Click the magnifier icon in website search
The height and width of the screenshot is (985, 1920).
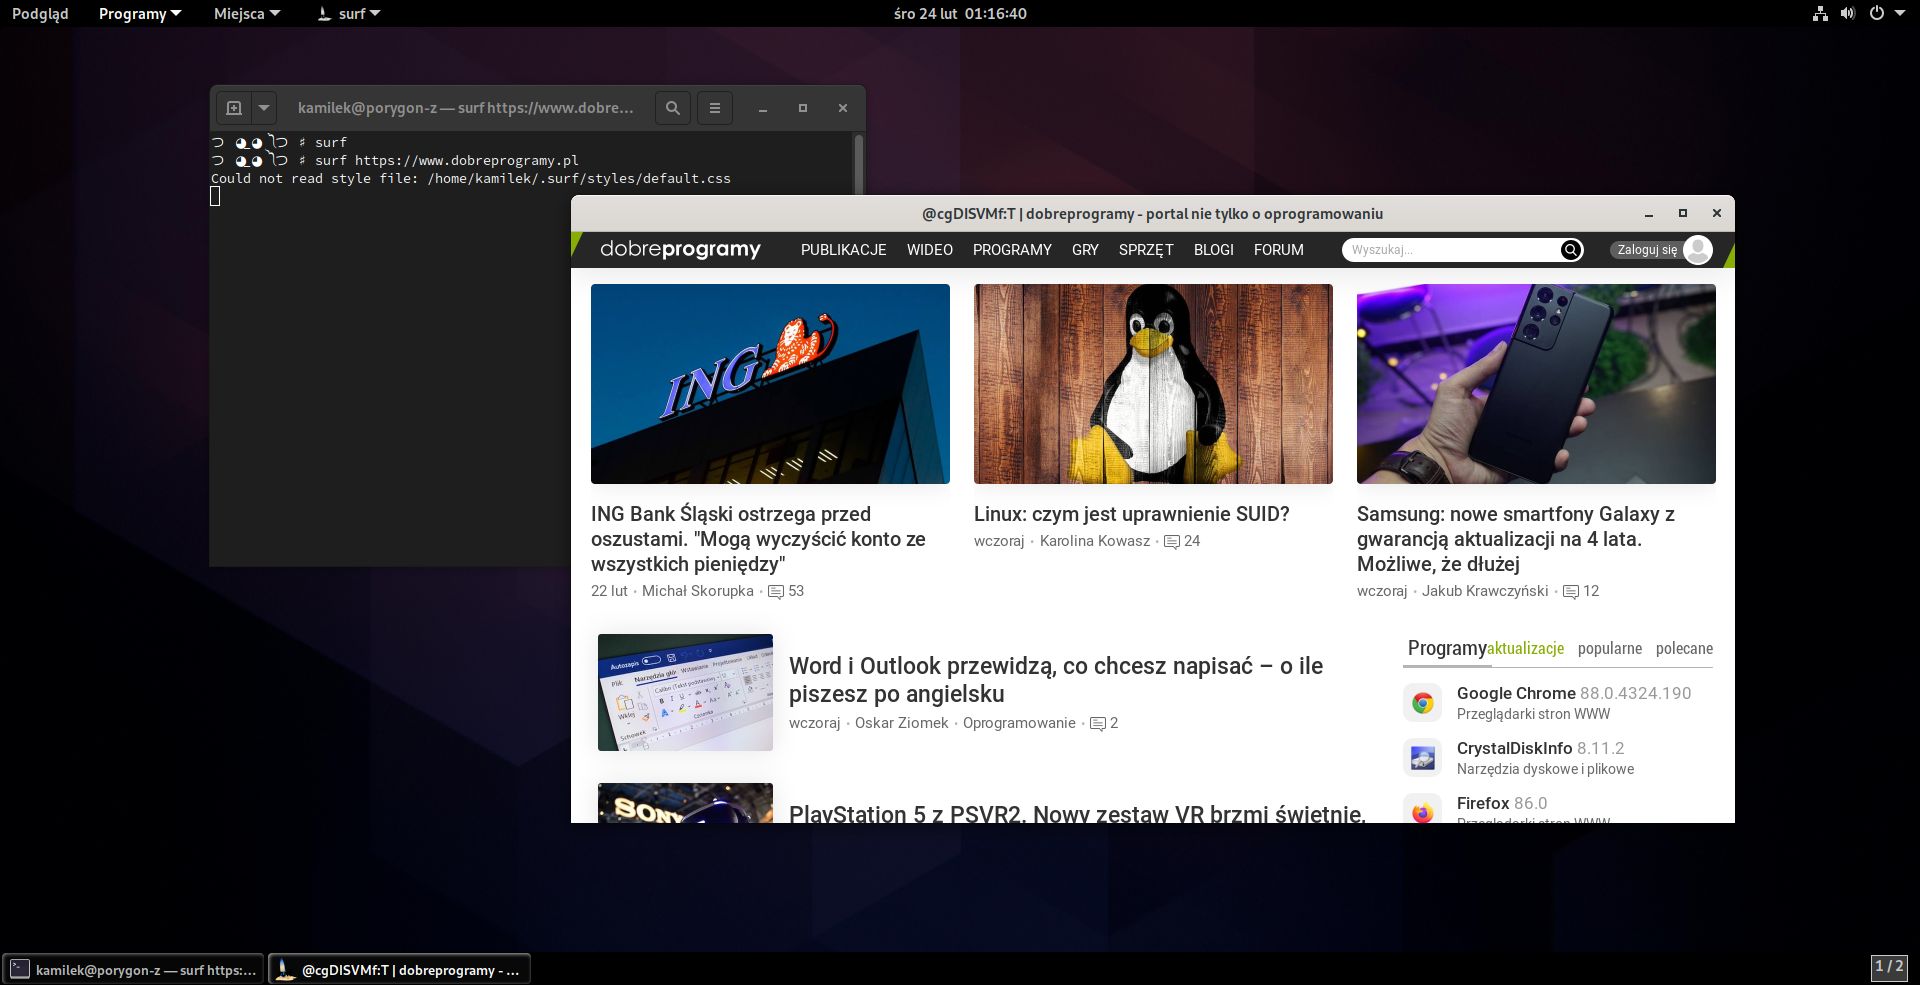point(1571,250)
